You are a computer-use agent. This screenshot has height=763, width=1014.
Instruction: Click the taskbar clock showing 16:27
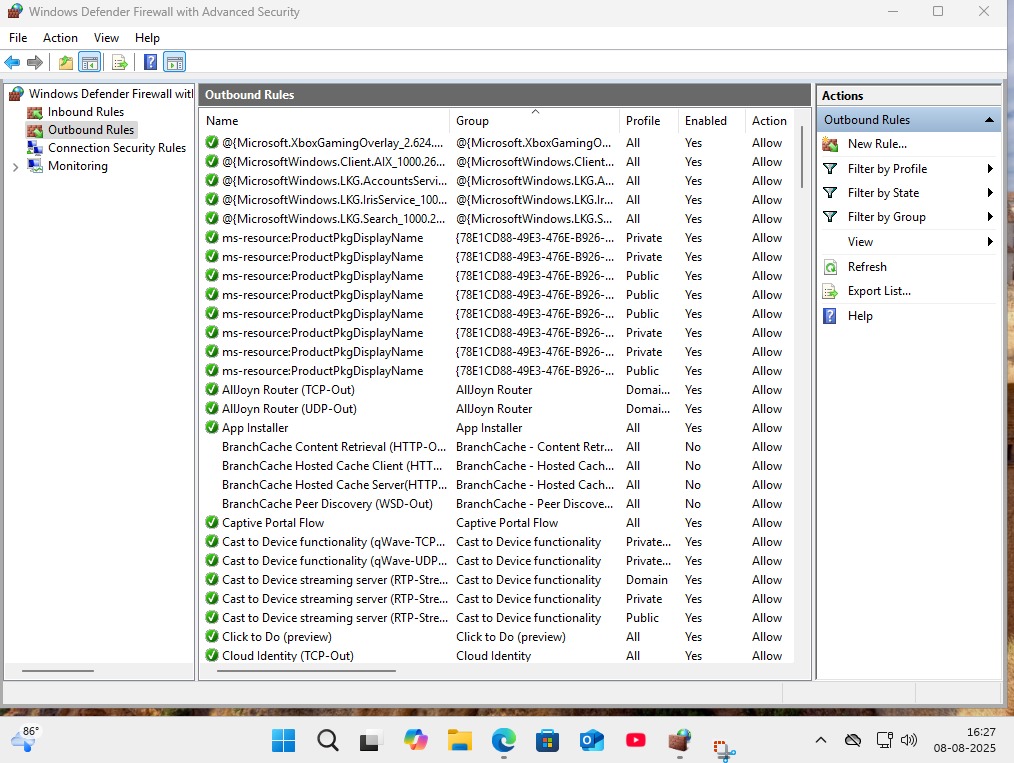point(980,733)
